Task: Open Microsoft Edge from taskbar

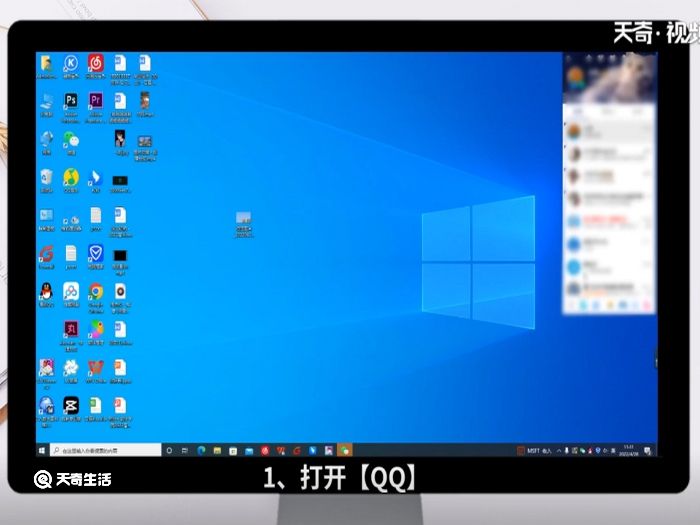Action: (201, 451)
